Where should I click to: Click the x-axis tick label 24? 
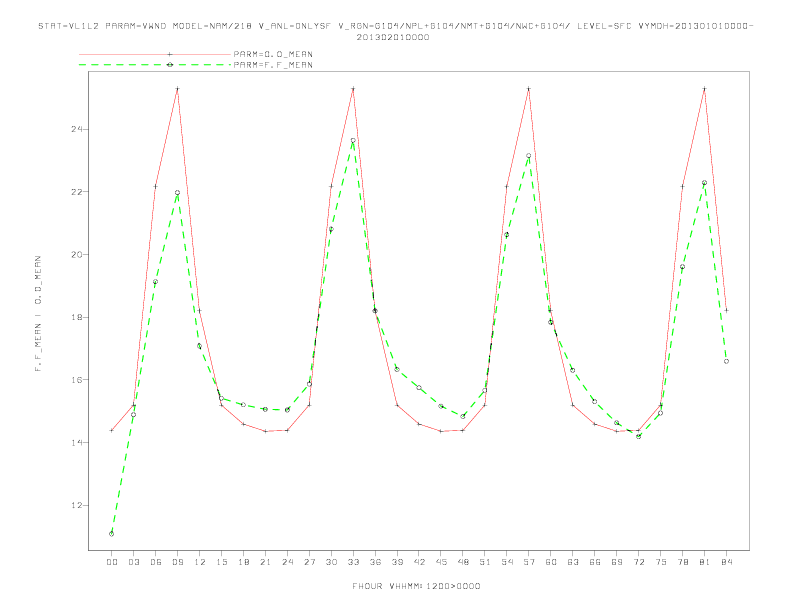pyautogui.click(x=287, y=562)
